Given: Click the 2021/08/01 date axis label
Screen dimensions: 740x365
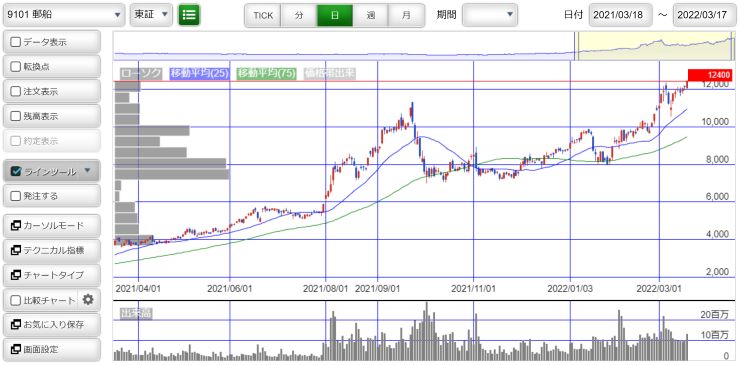Looking at the screenshot, I should click(326, 288).
